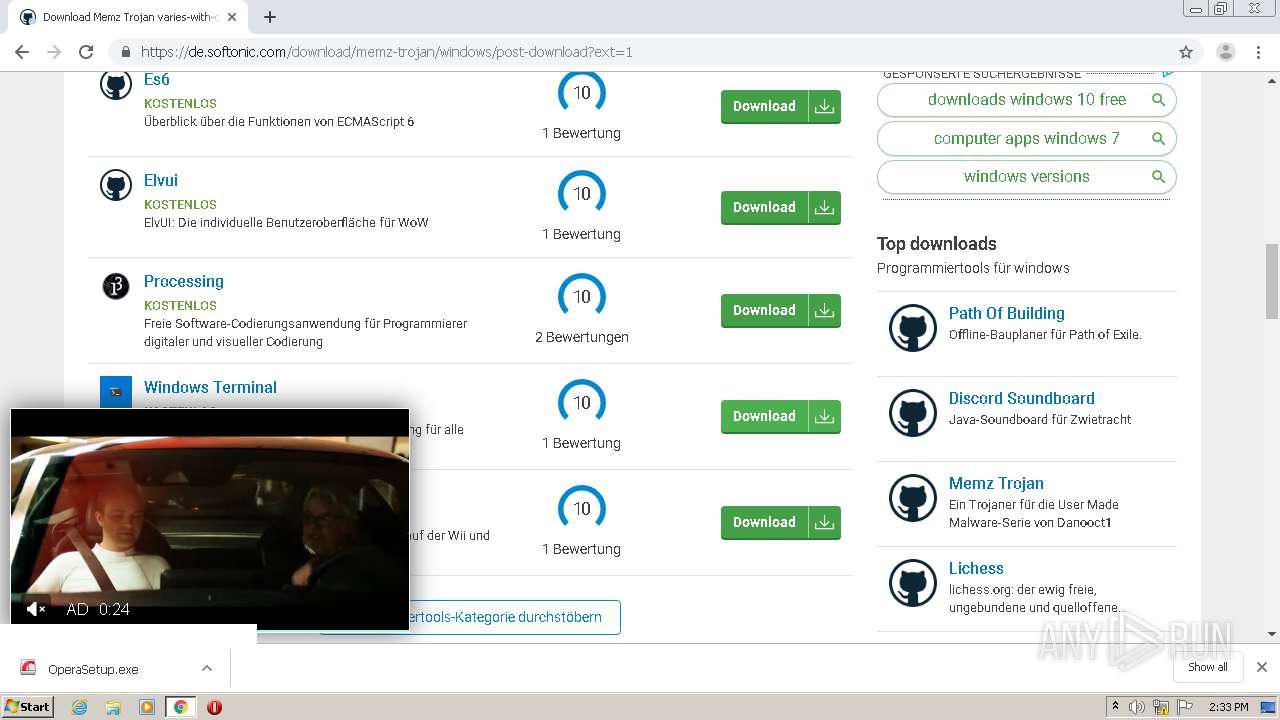Open the Windows Terminal title link
The width and height of the screenshot is (1280, 720).
[210, 387]
